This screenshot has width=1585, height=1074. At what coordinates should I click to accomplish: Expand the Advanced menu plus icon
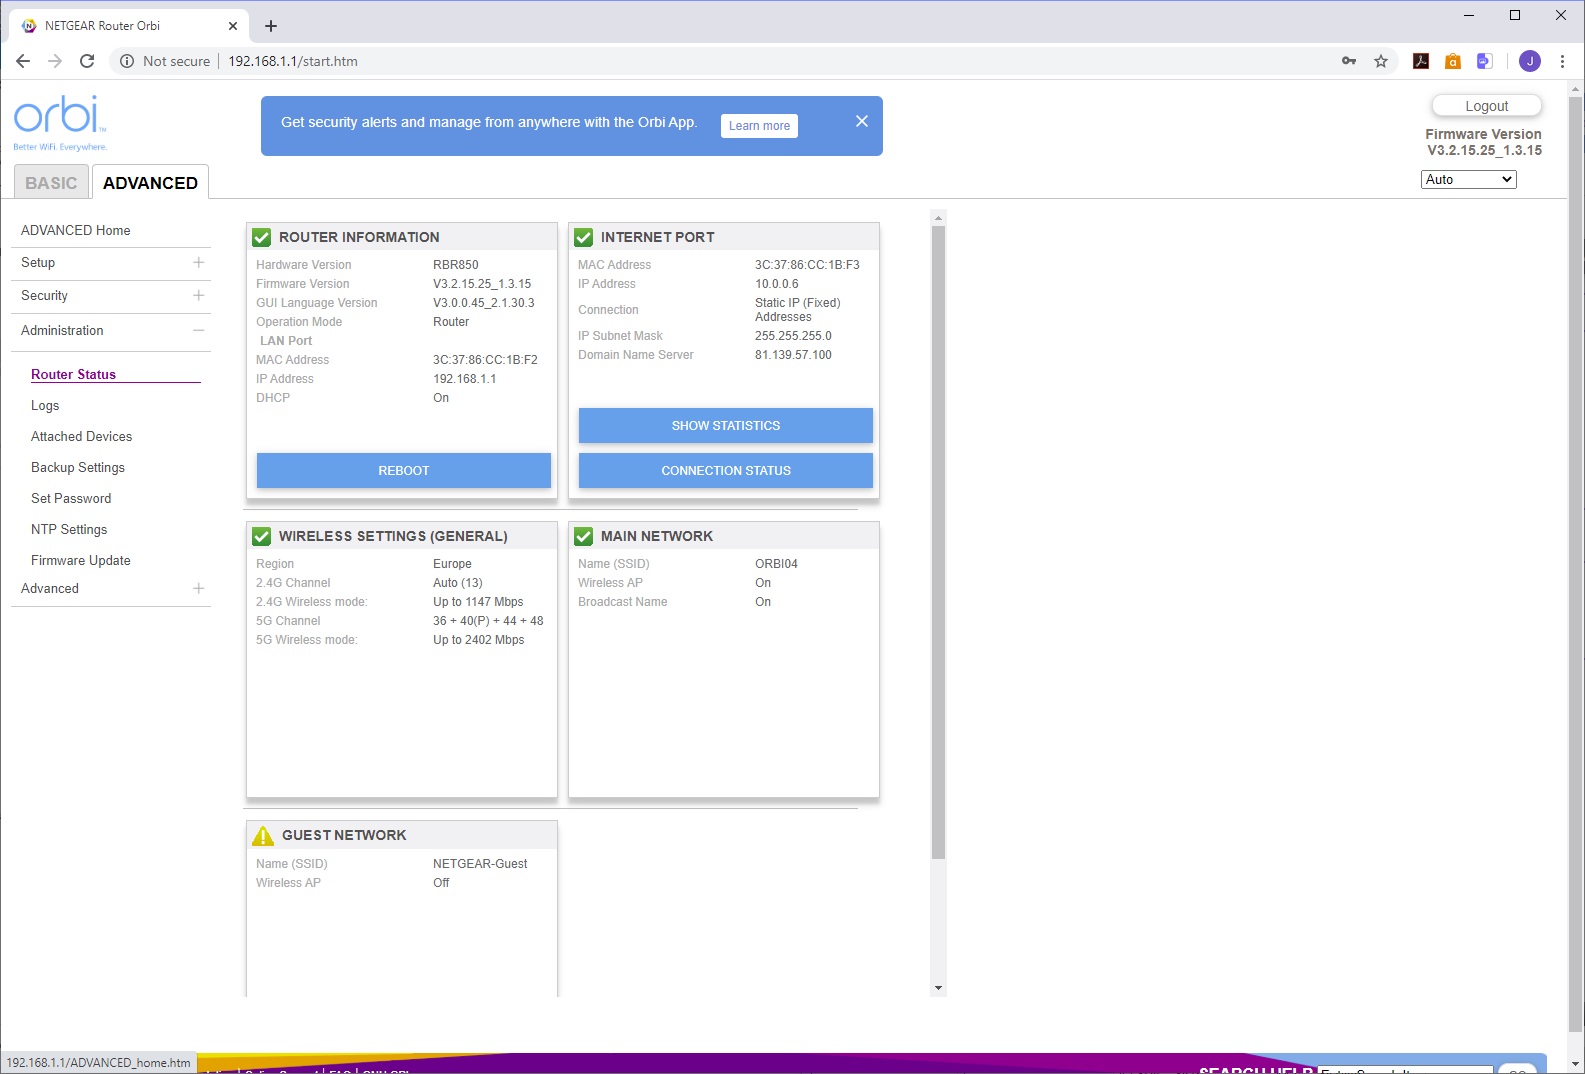(199, 588)
